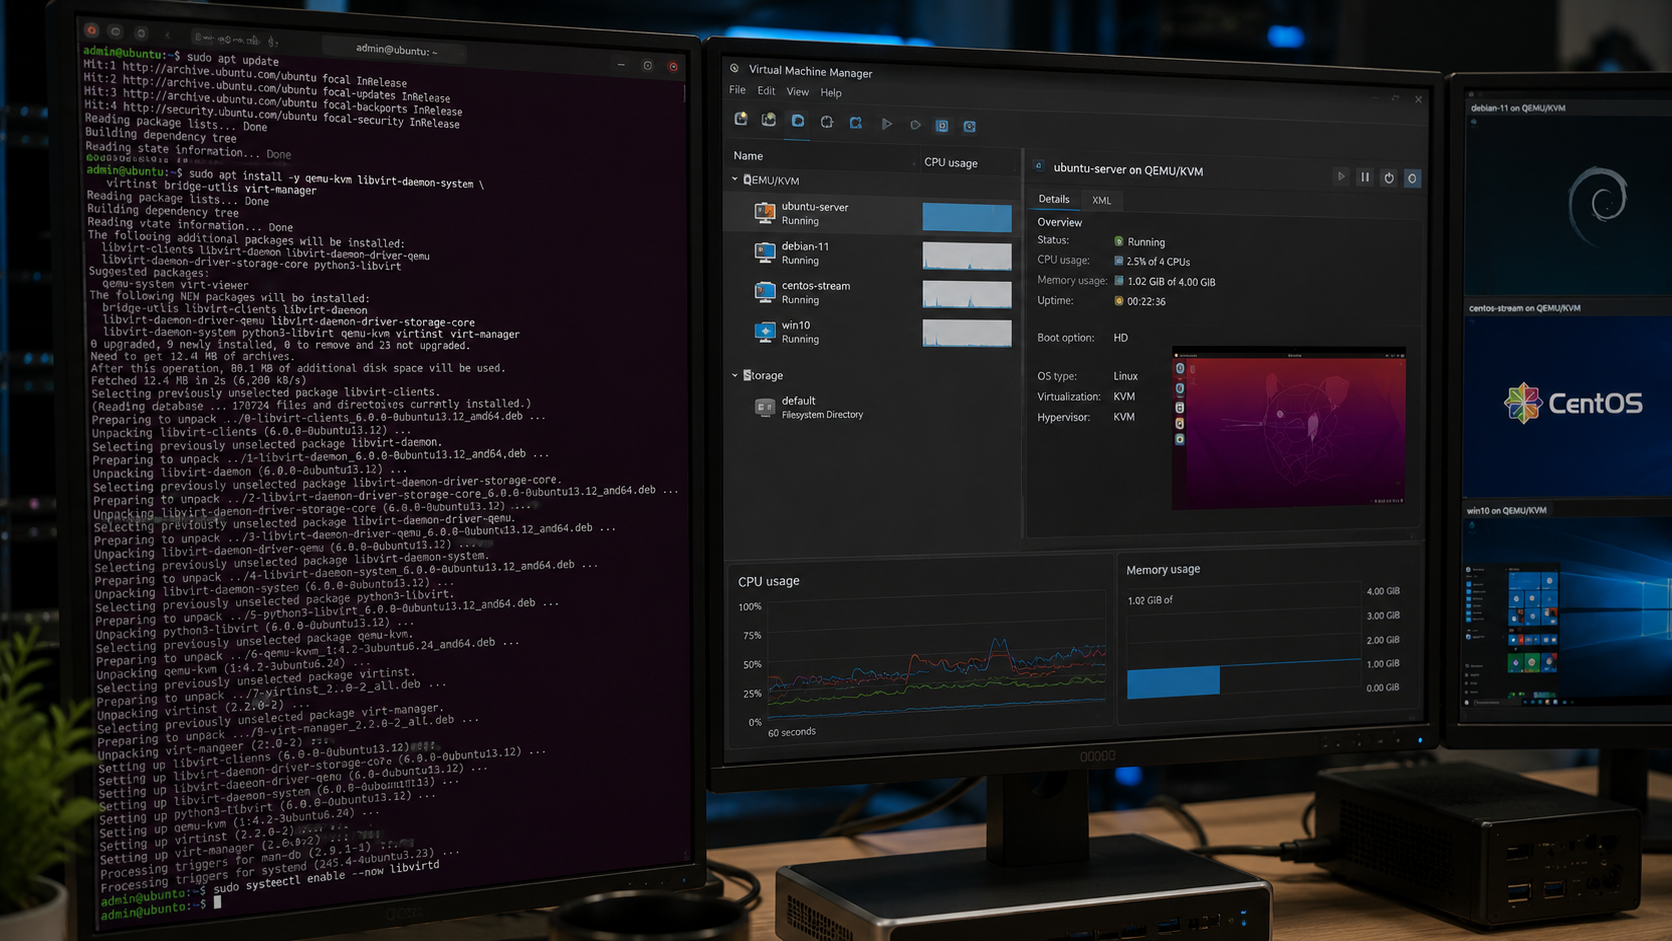
Task: Click the icon beside 'ubuntu-server on QEMU/KVM' heading
Action: (x=1039, y=167)
